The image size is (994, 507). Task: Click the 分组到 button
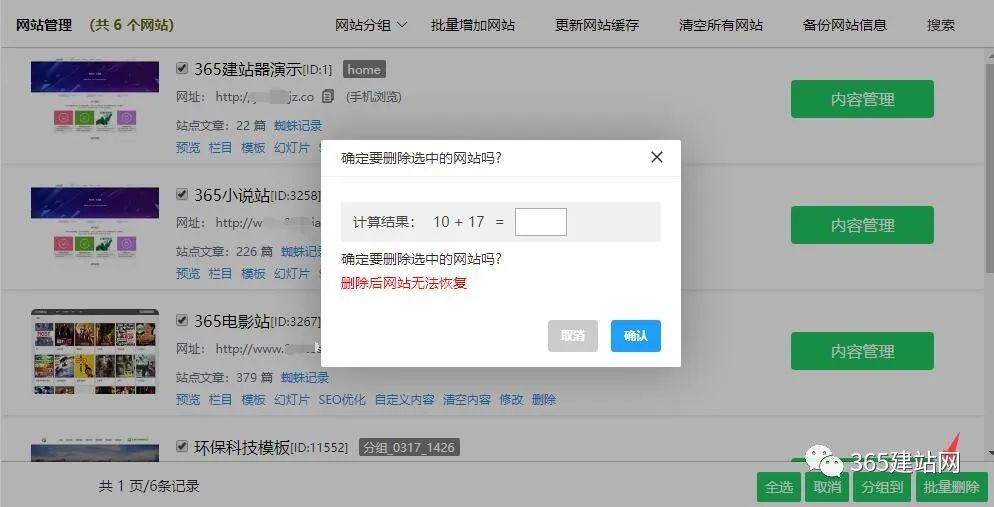[x=882, y=487]
